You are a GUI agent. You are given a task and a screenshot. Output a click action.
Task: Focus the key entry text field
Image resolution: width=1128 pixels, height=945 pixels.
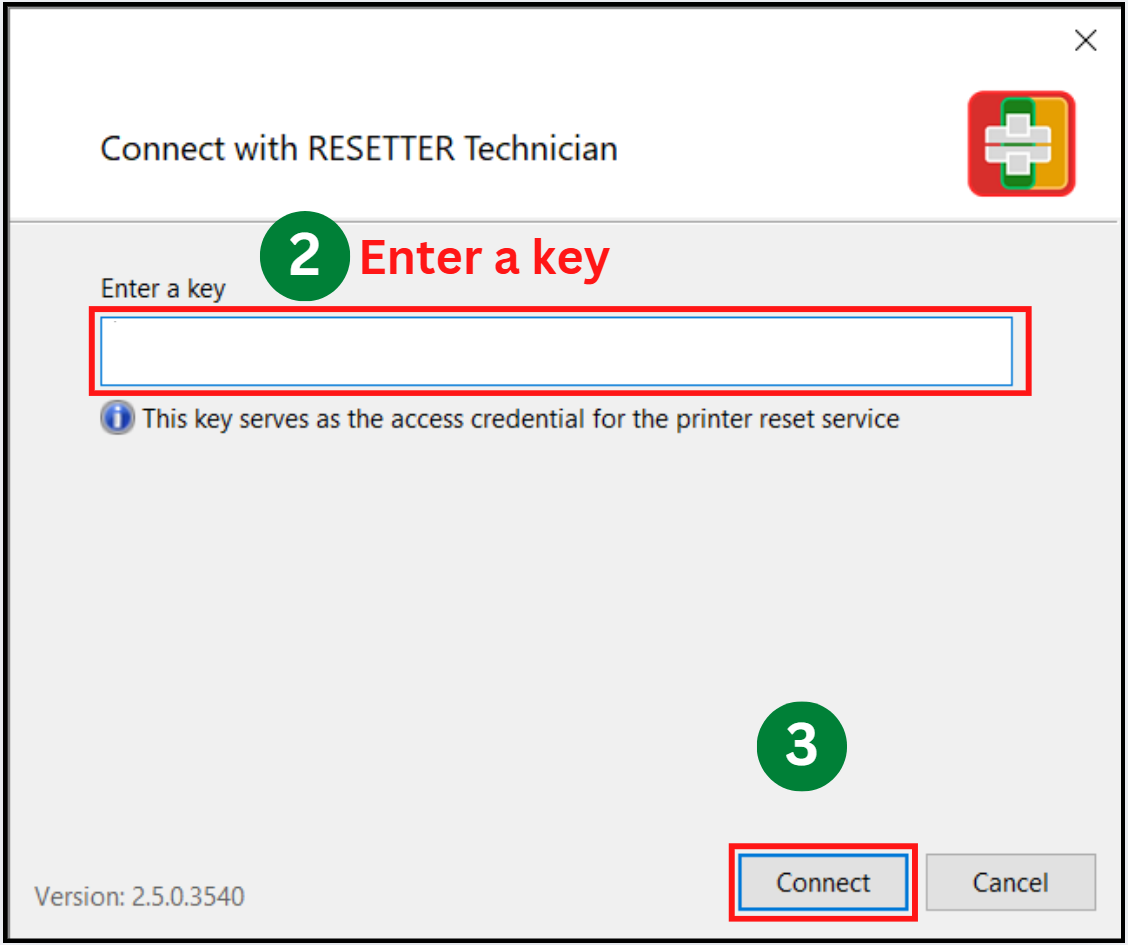click(x=556, y=351)
